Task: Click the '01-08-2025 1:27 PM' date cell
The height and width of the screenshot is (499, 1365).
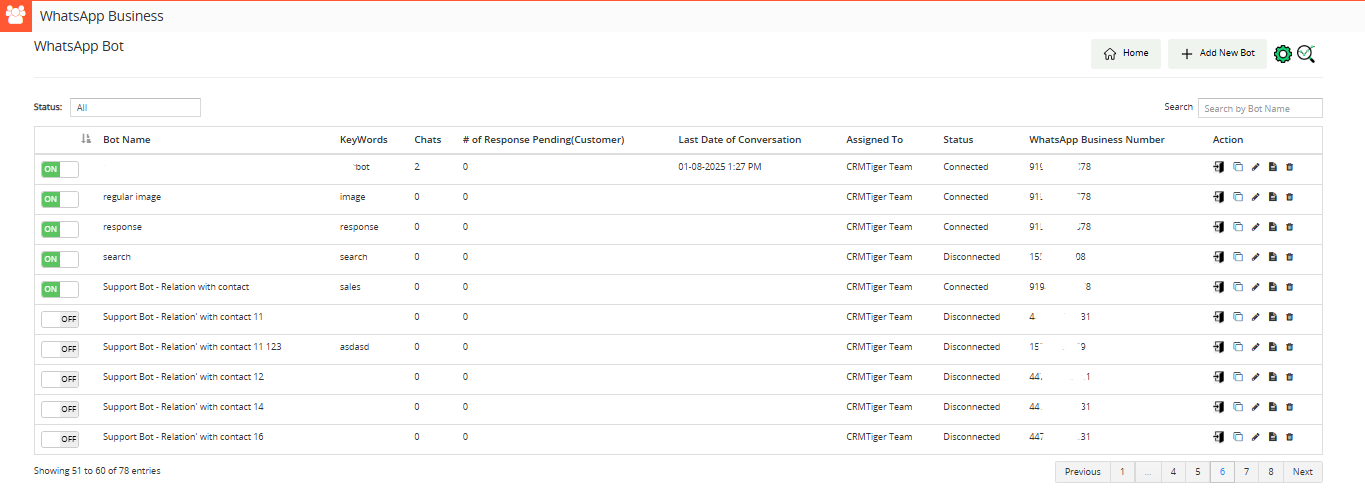Action: pos(720,167)
